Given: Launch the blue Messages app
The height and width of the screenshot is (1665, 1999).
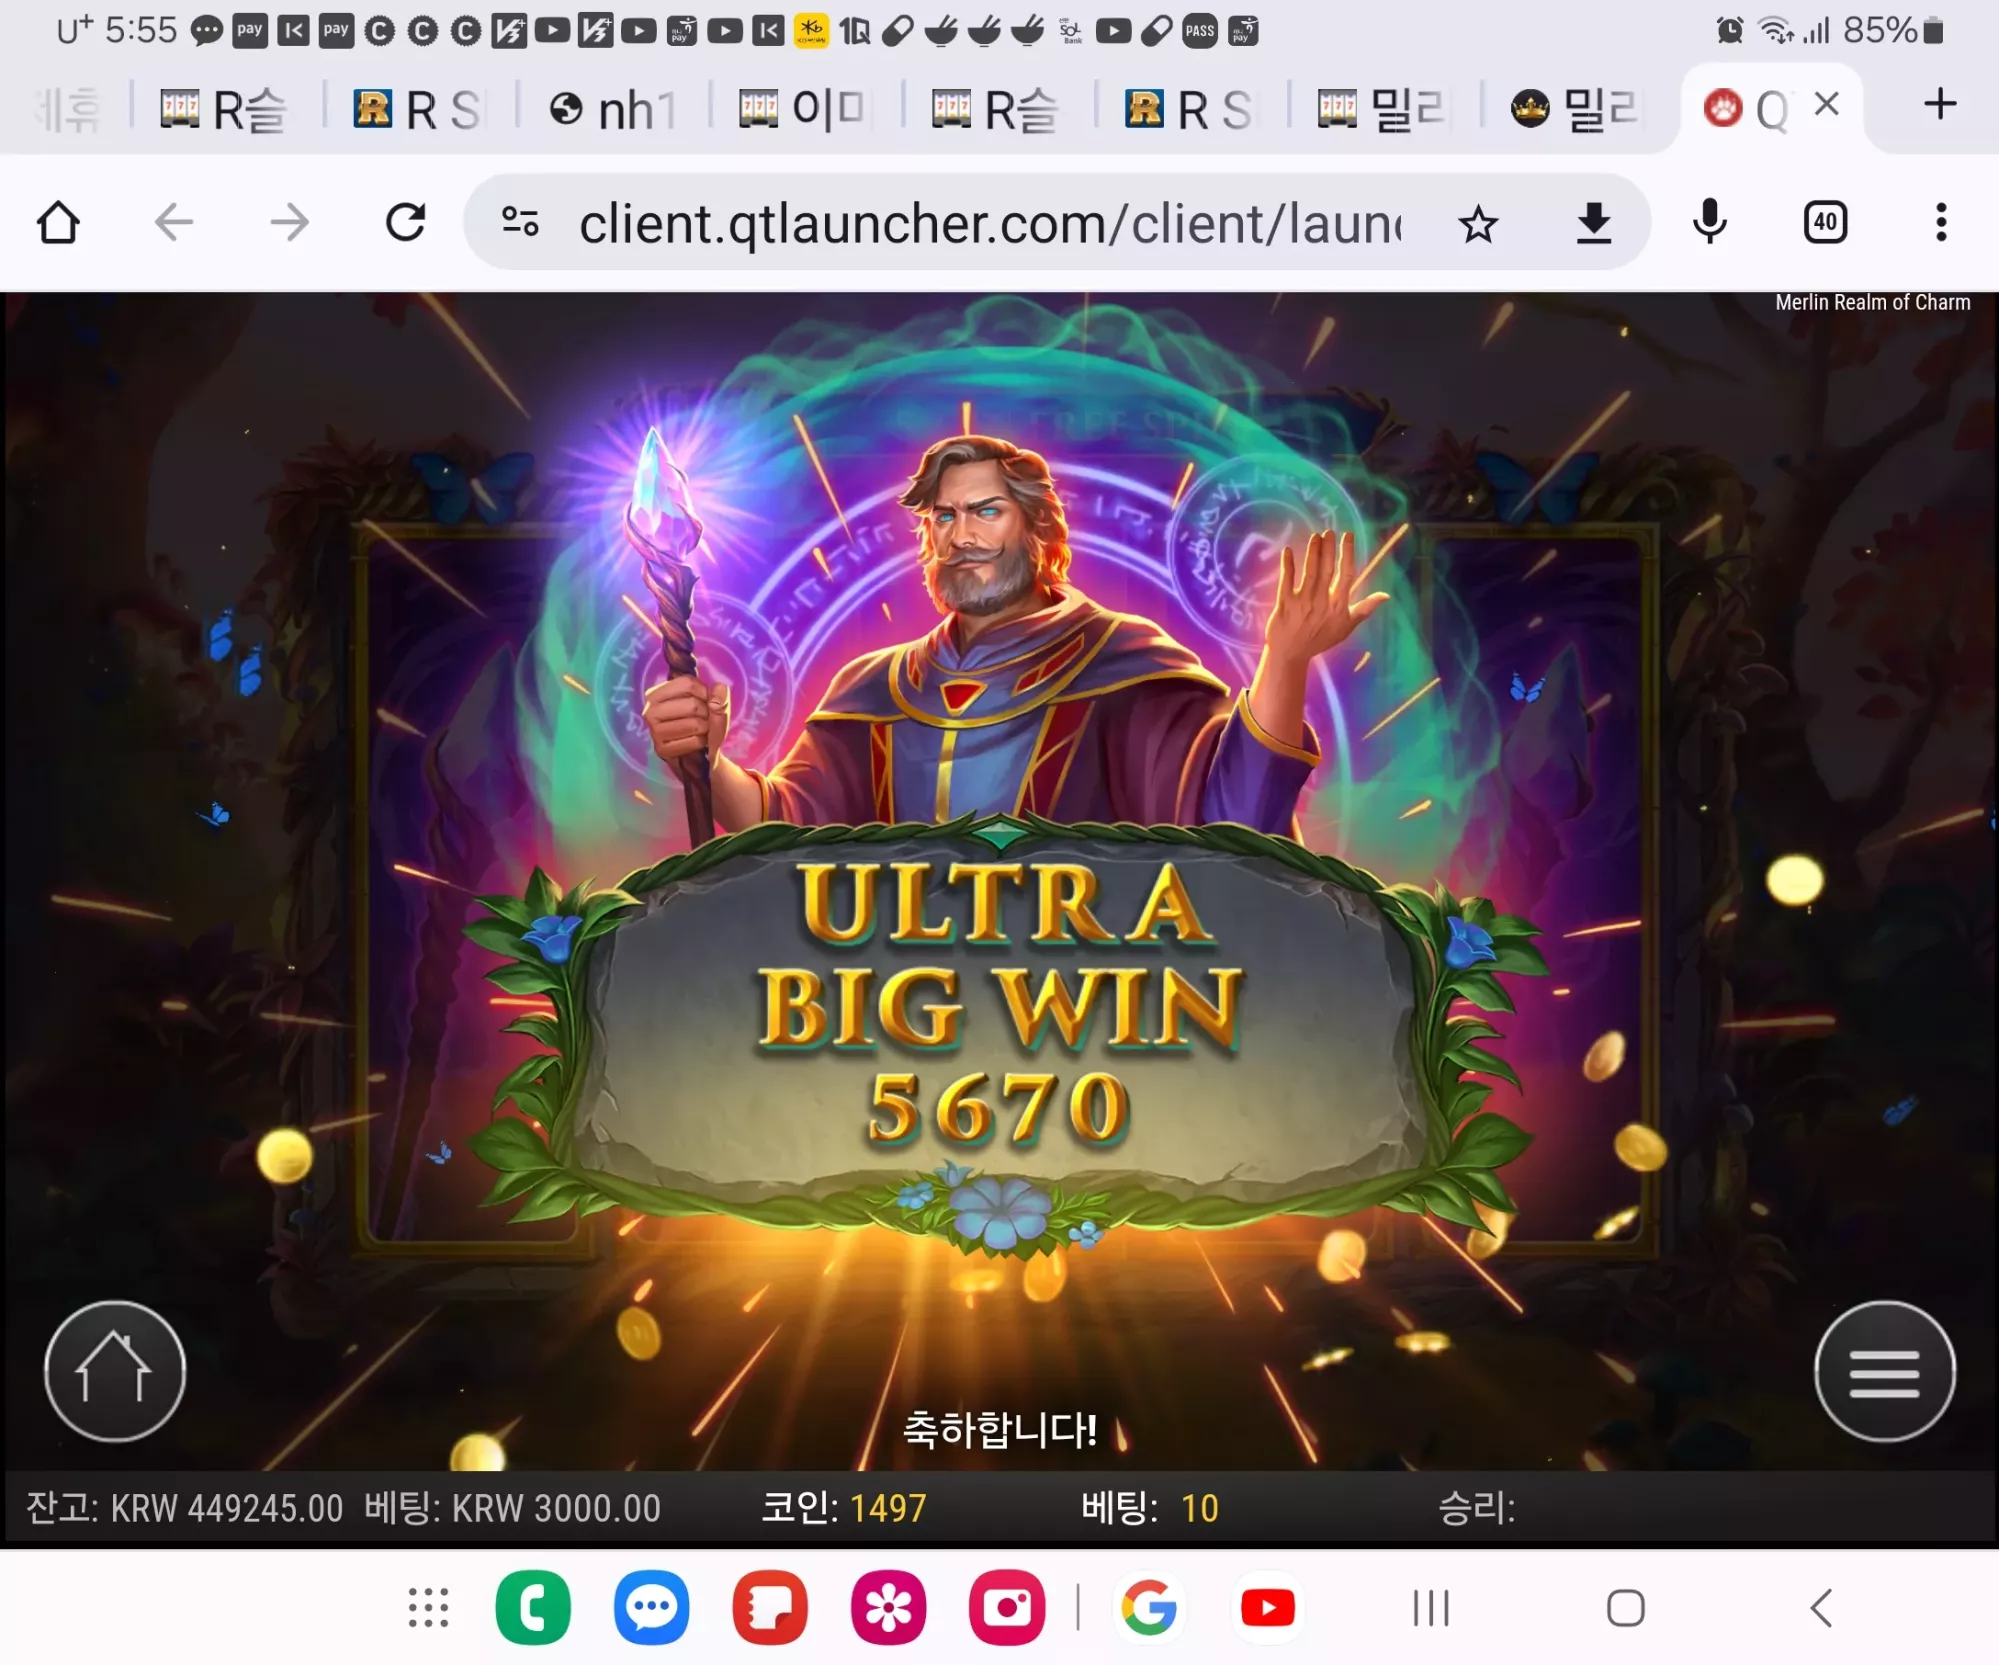Looking at the screenshot, I should coord(652,1608).
